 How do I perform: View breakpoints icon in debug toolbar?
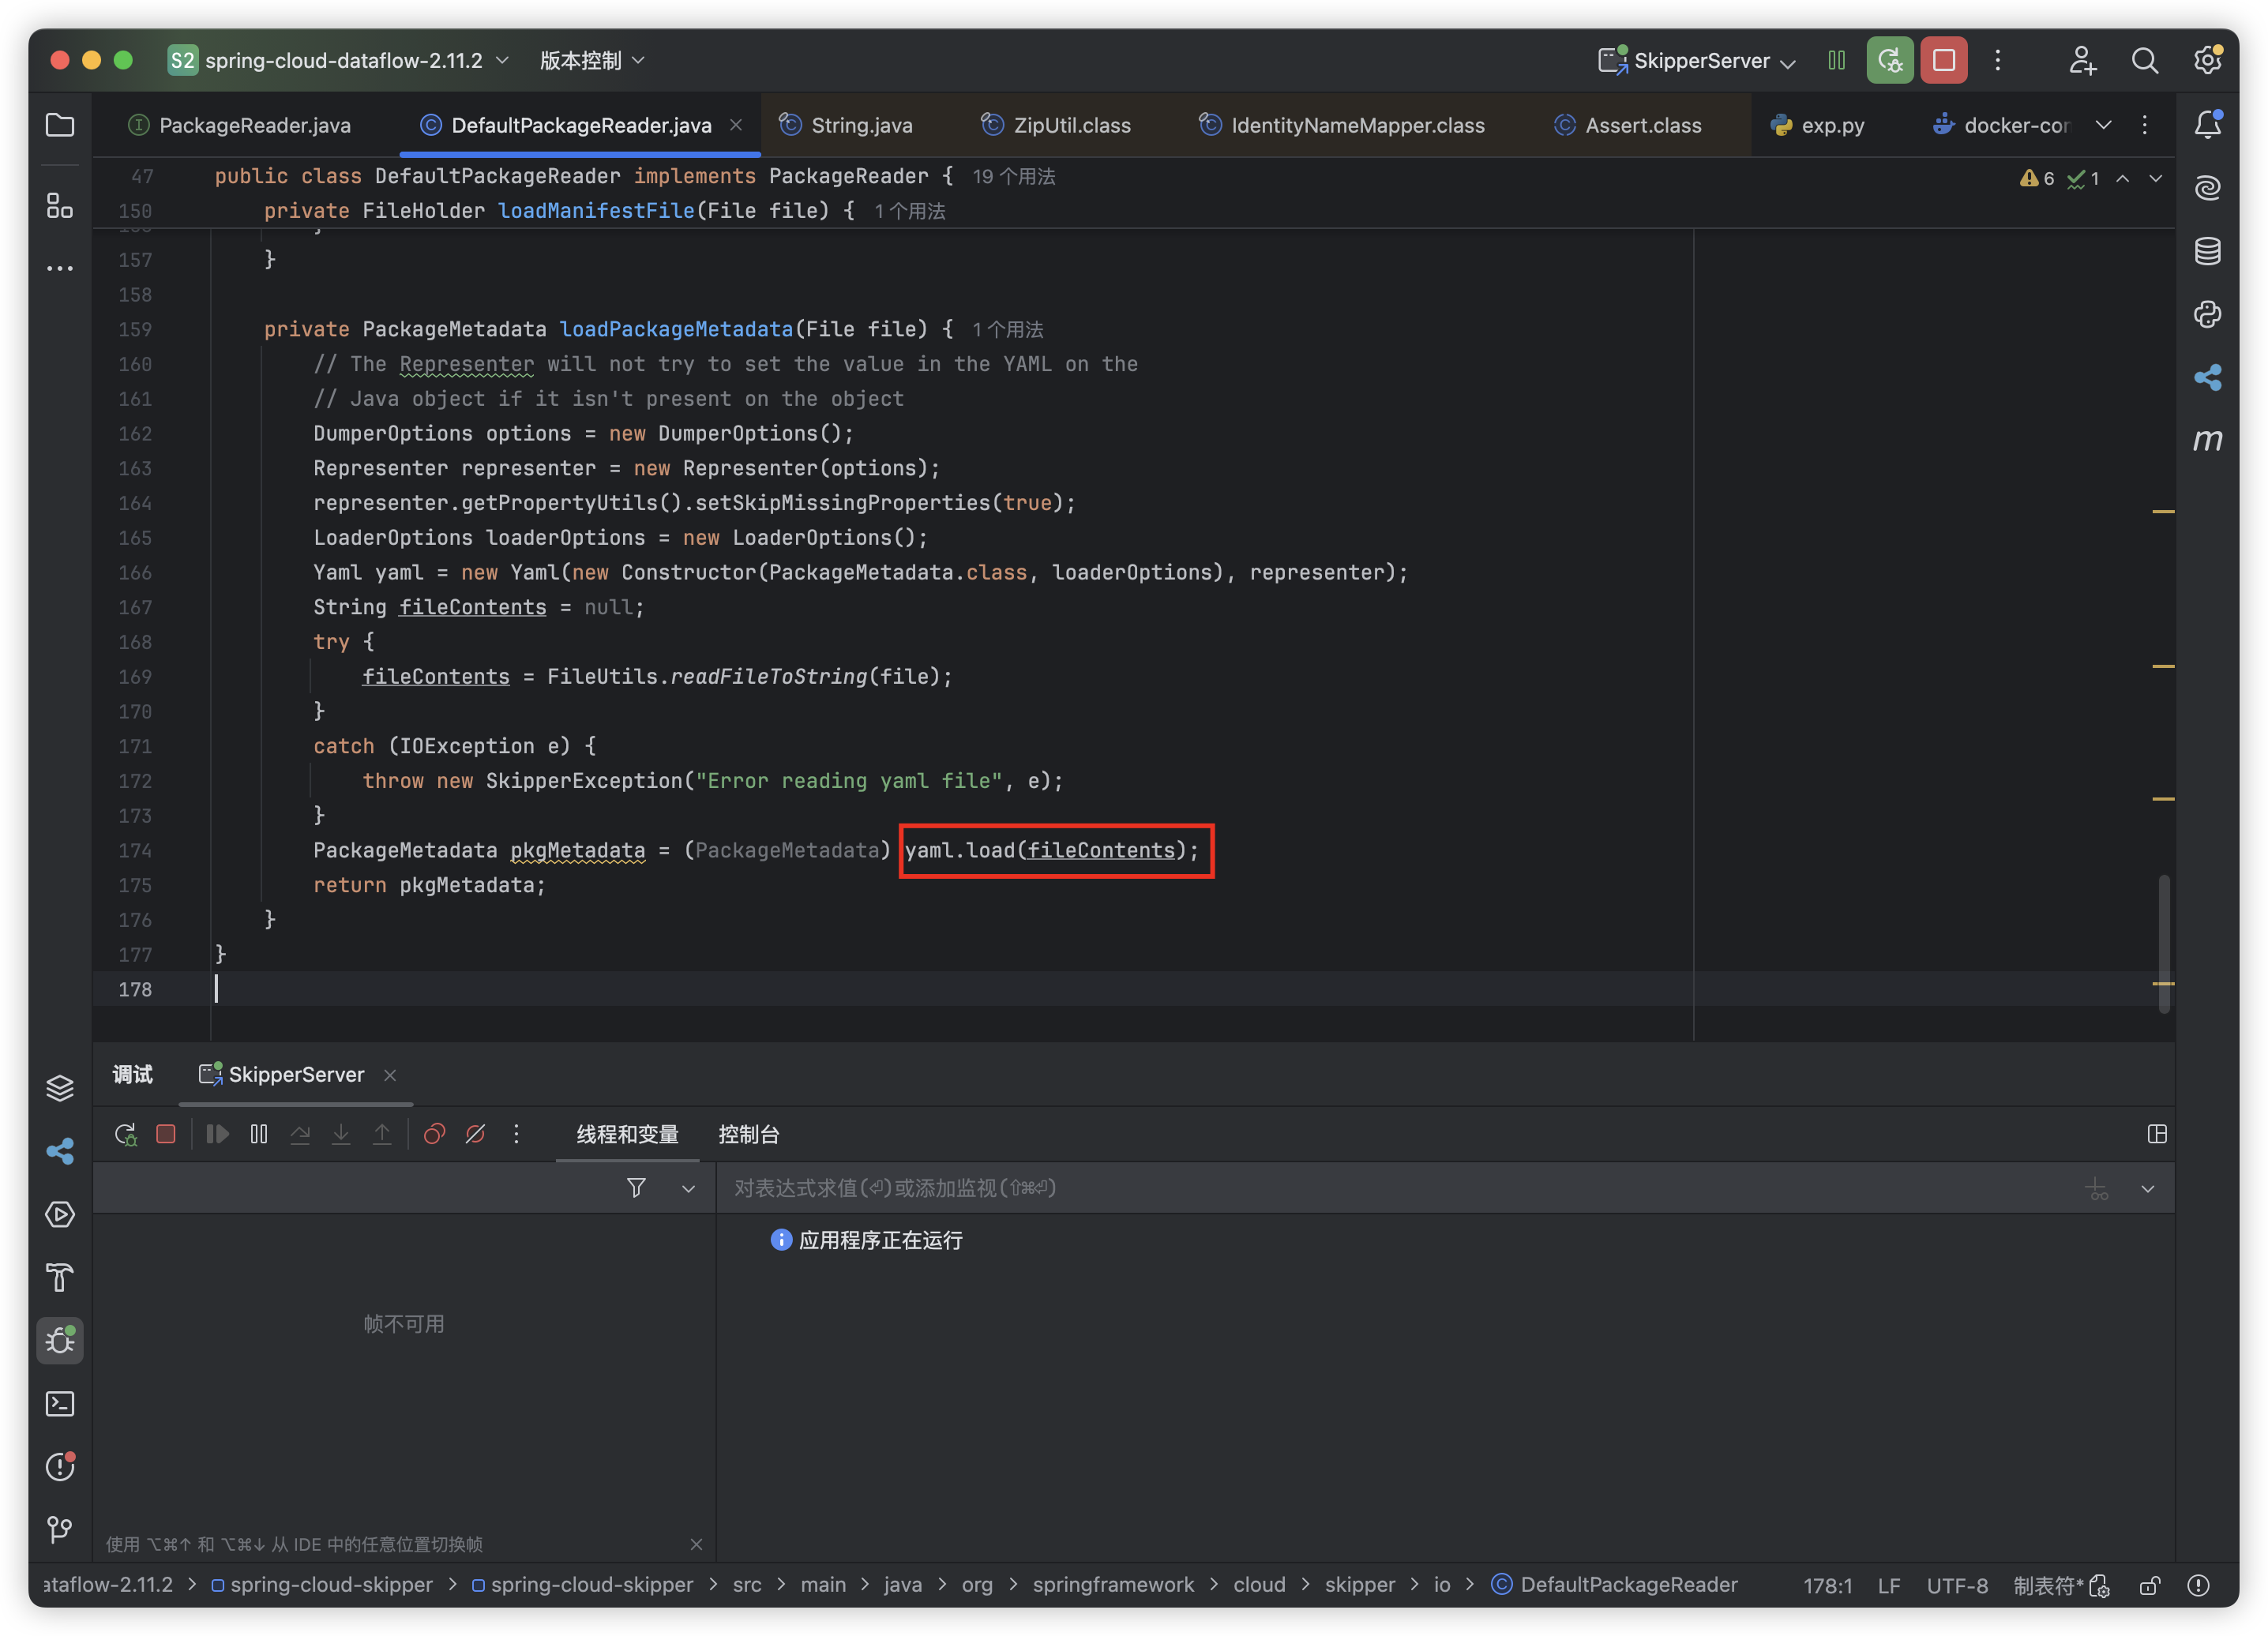(434, 1134)
